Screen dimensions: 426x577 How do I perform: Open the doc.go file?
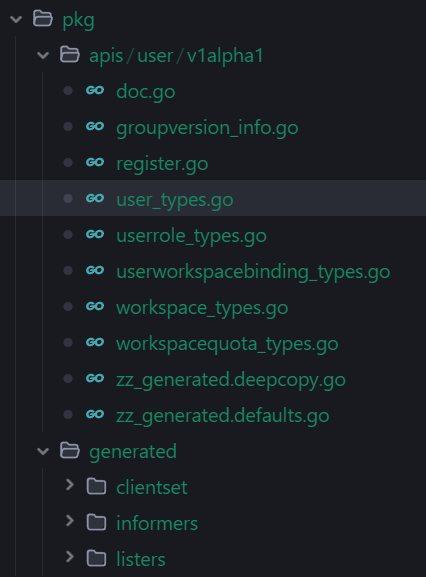click(x=146, y=91)
